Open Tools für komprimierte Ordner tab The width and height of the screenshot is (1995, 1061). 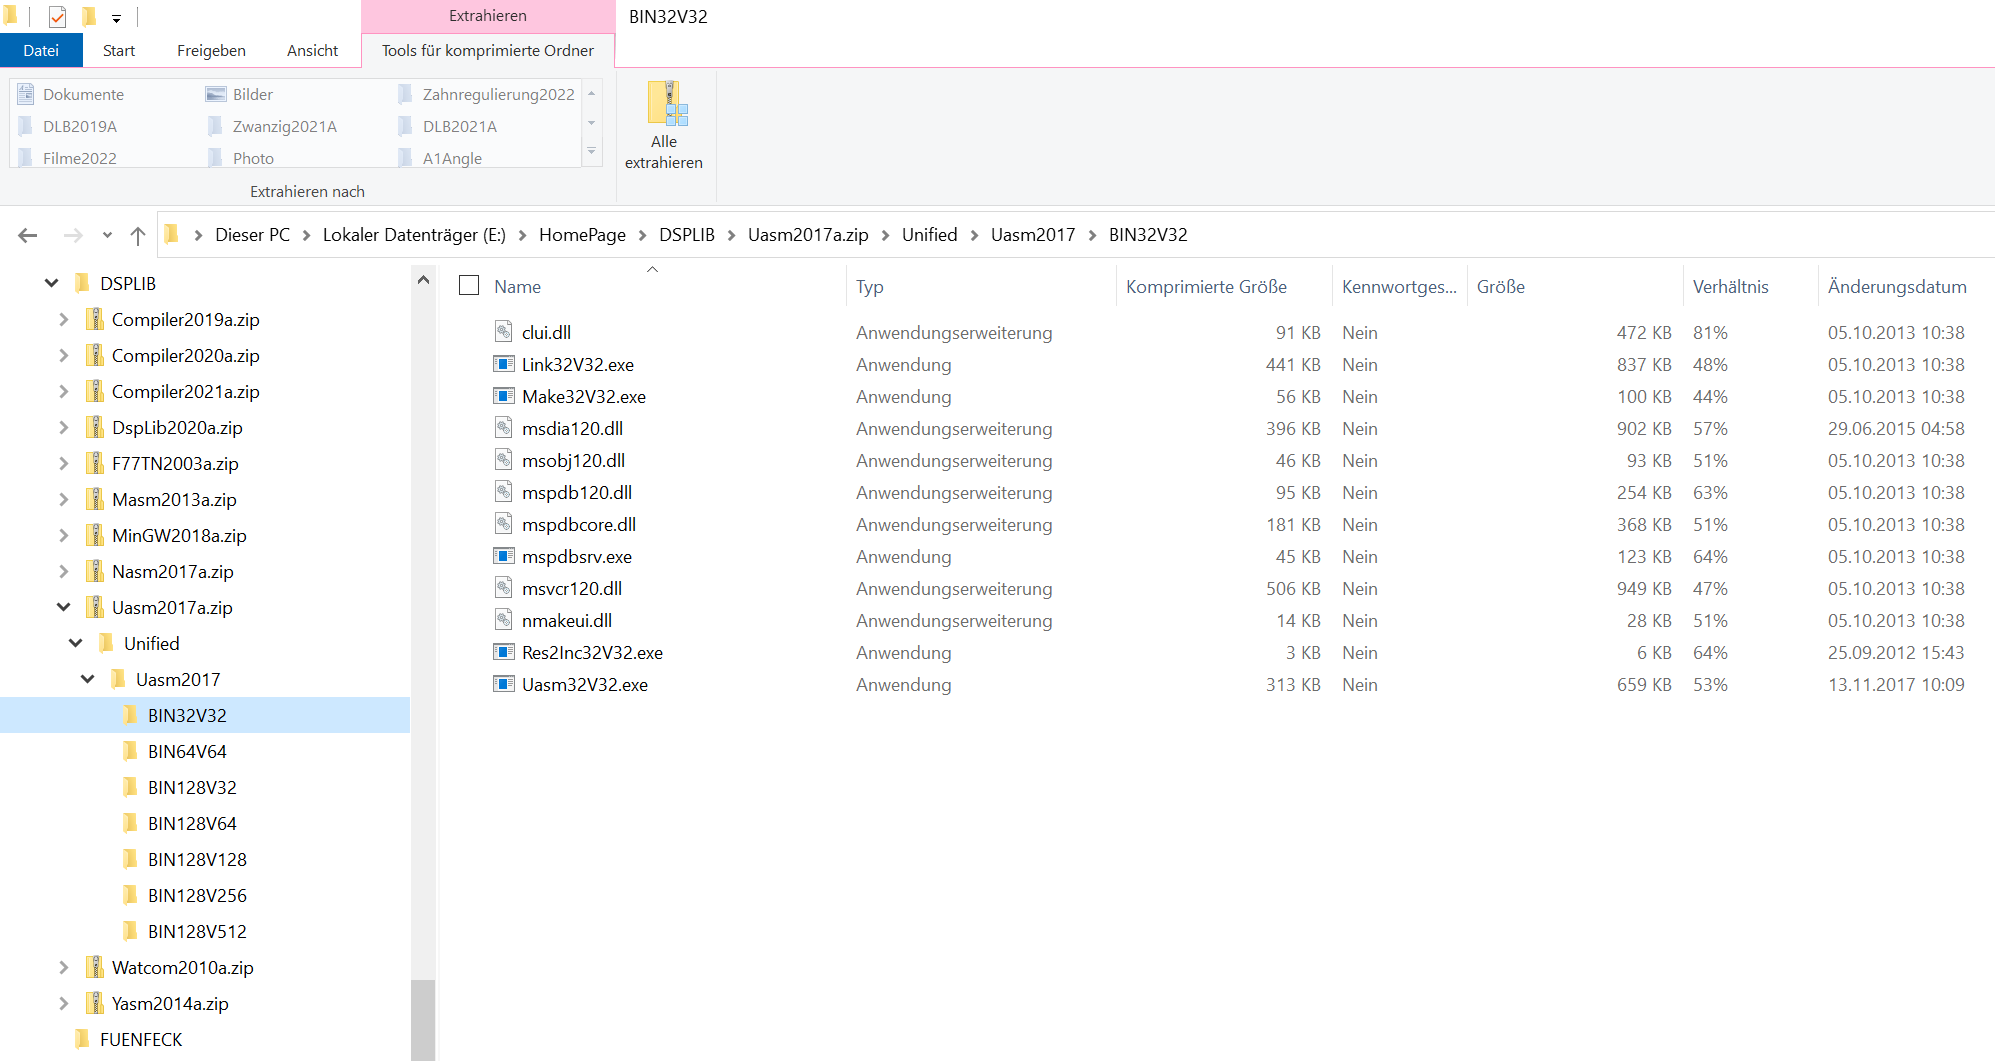point(488,50)
